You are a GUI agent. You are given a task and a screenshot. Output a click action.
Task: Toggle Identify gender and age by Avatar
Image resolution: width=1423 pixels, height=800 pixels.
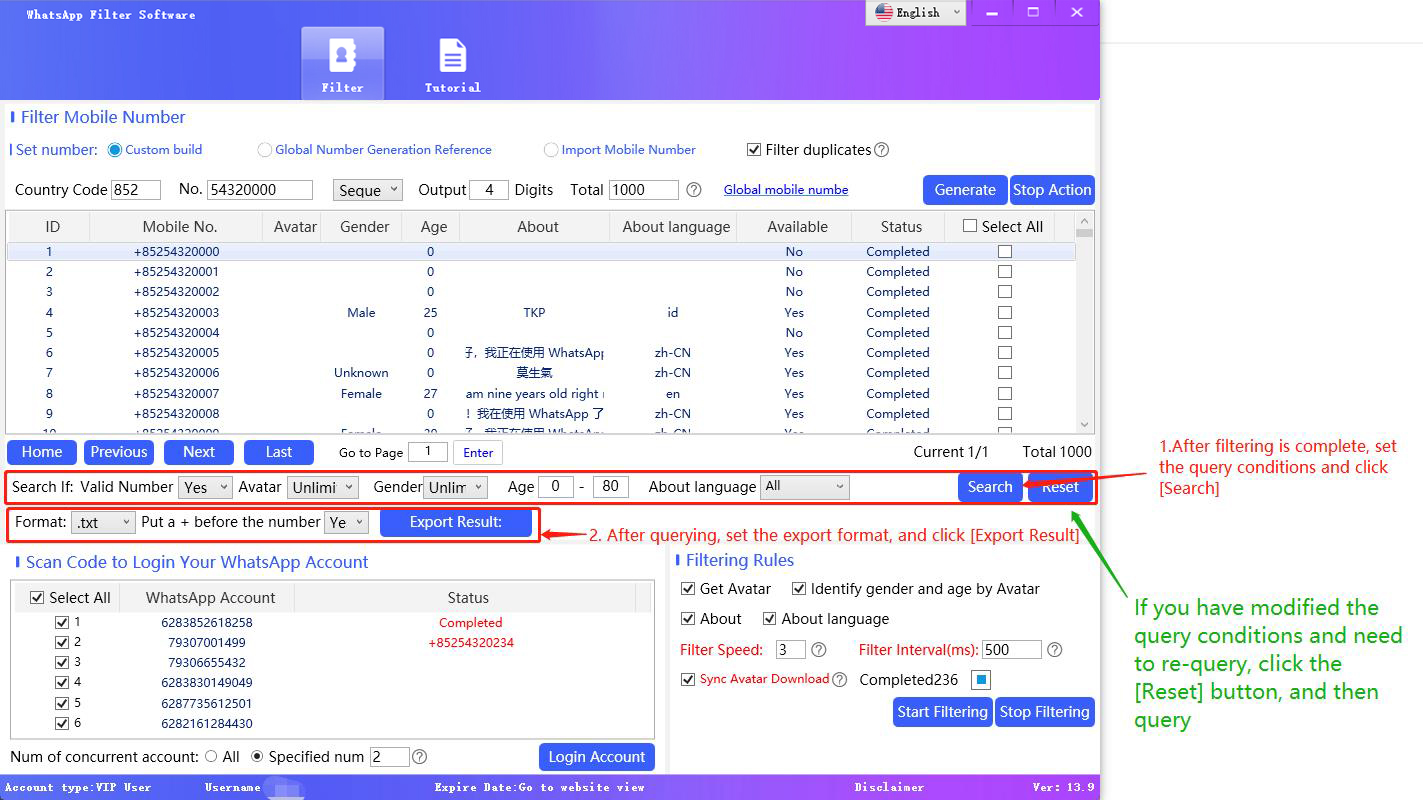[799, 589]
